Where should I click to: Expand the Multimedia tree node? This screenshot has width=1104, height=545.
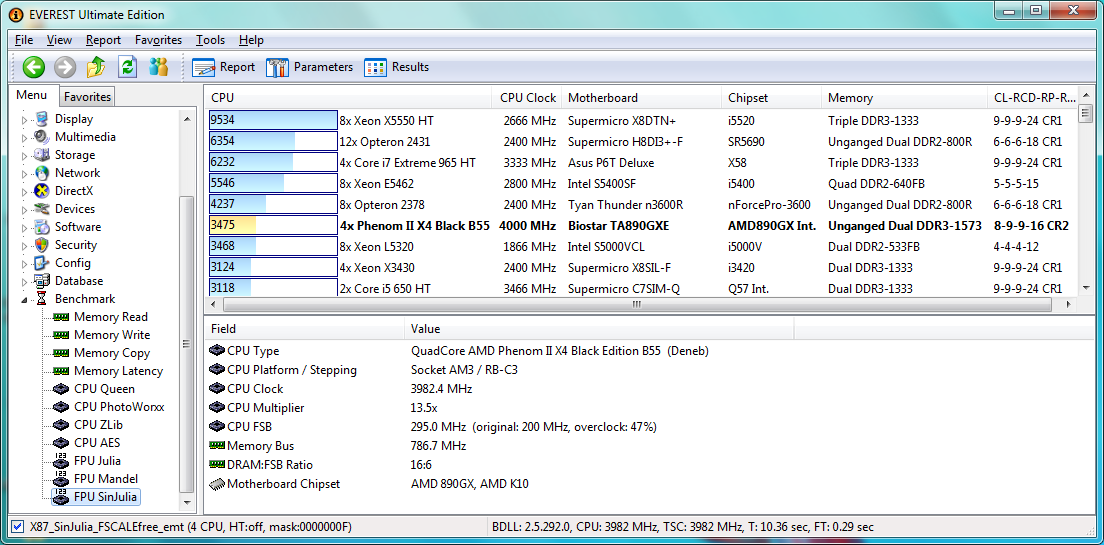click(x=25, y=137)
